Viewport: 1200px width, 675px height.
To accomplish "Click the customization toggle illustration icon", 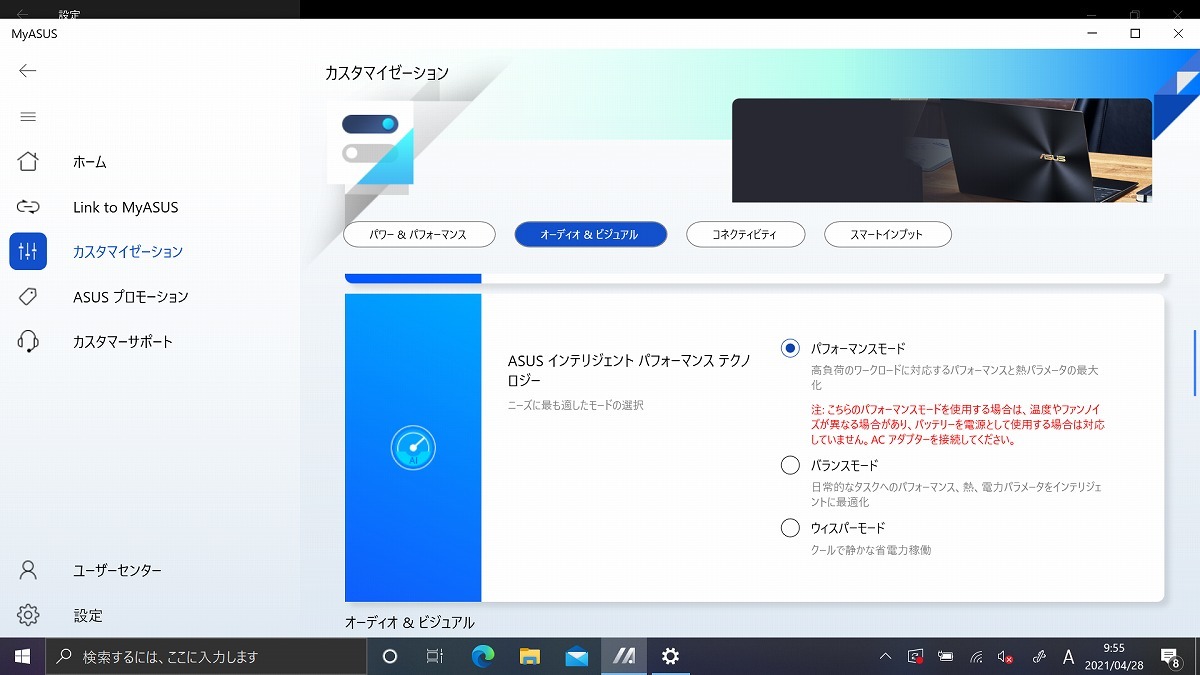I will [370, 142].
